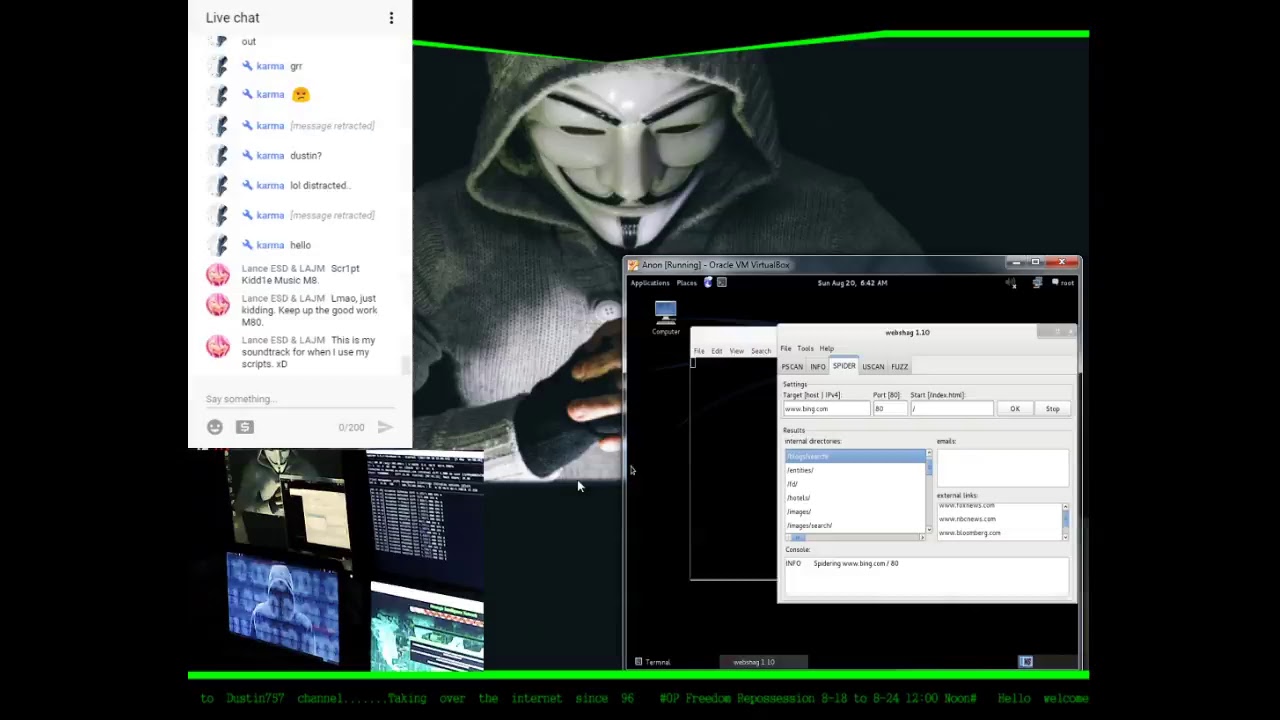Click the webshag console output area

[926, 576]
